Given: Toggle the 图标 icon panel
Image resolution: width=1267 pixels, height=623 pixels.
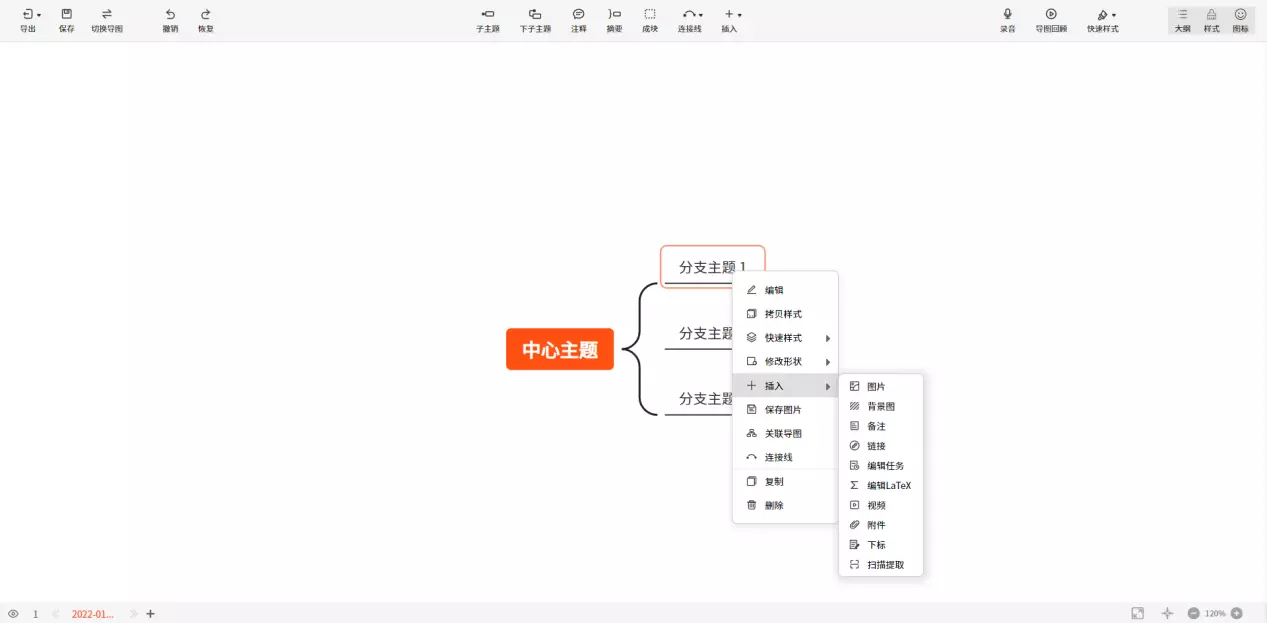Looking at the screenshot, I should [1240, 20].
